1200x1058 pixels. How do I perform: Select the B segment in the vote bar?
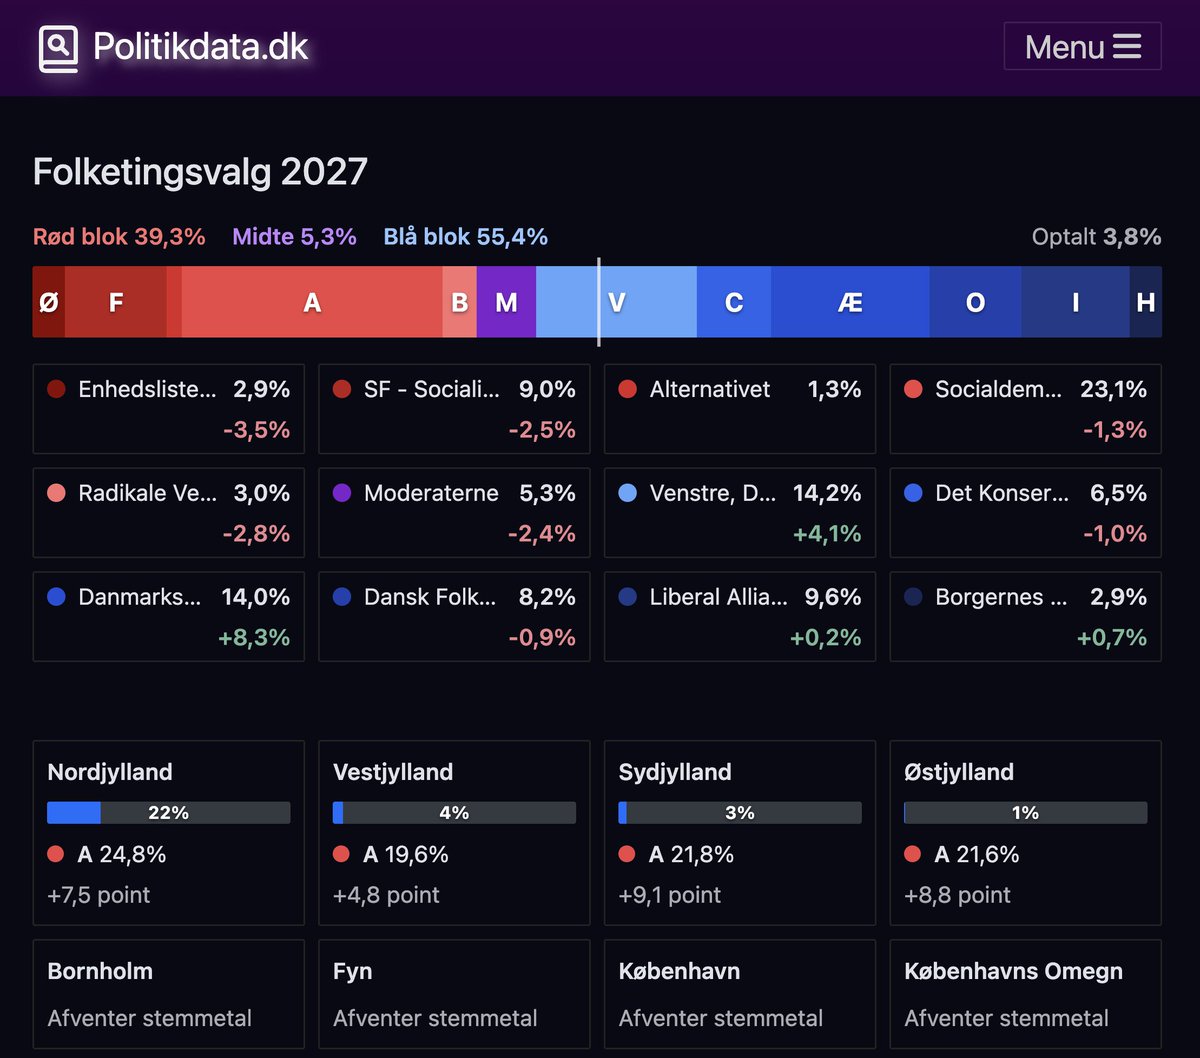460,302
